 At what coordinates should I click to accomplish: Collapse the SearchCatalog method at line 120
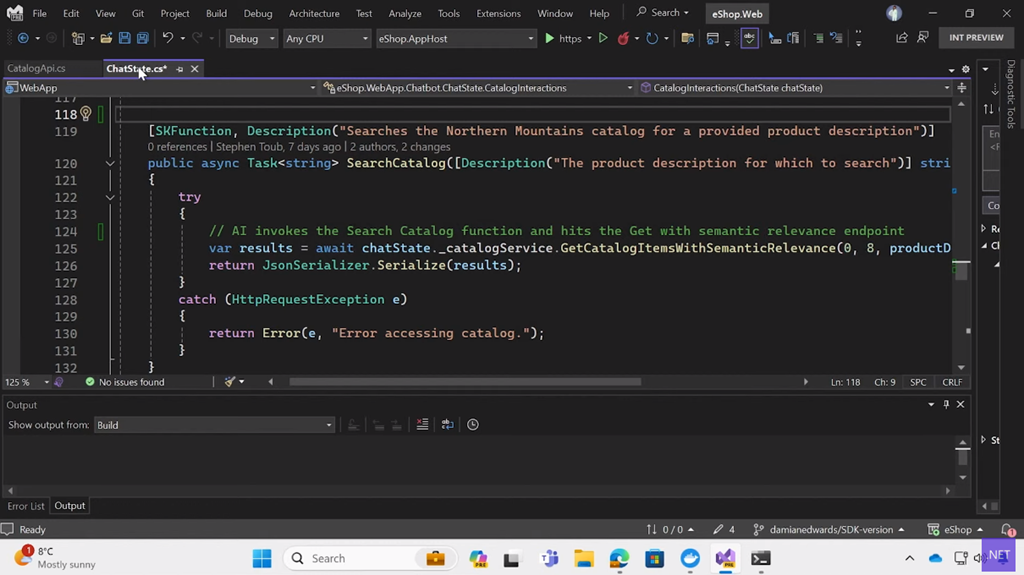(x=110, y=163)
